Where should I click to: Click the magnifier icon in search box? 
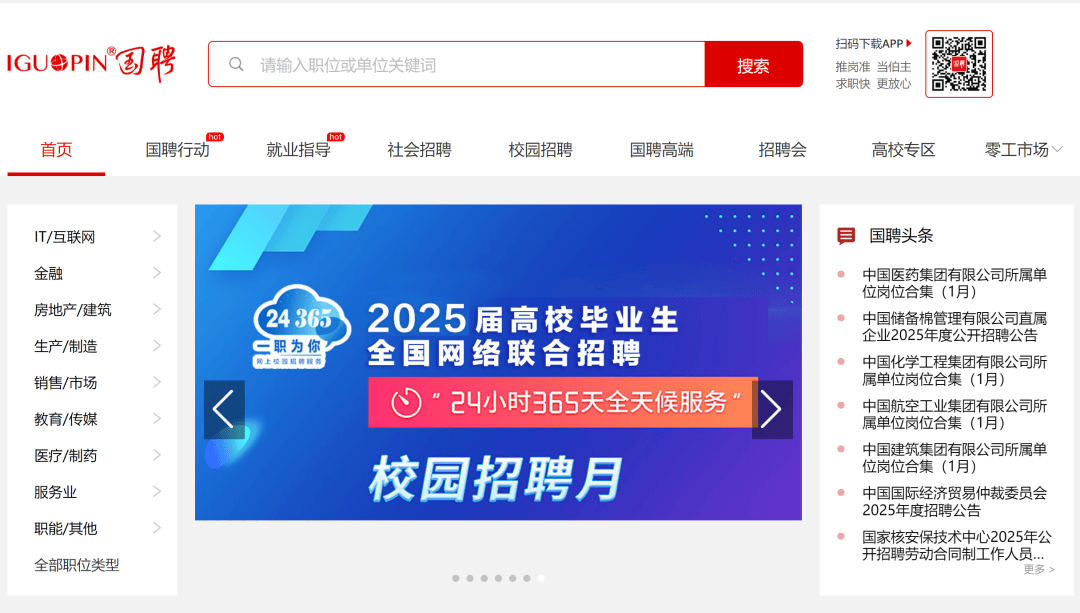tap(236, 65)
